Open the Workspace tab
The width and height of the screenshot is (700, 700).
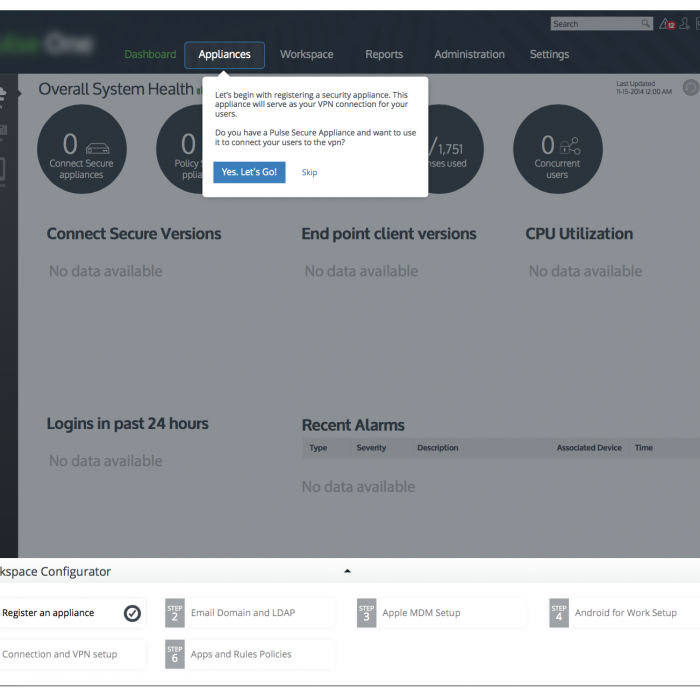[x=307, y=55]
